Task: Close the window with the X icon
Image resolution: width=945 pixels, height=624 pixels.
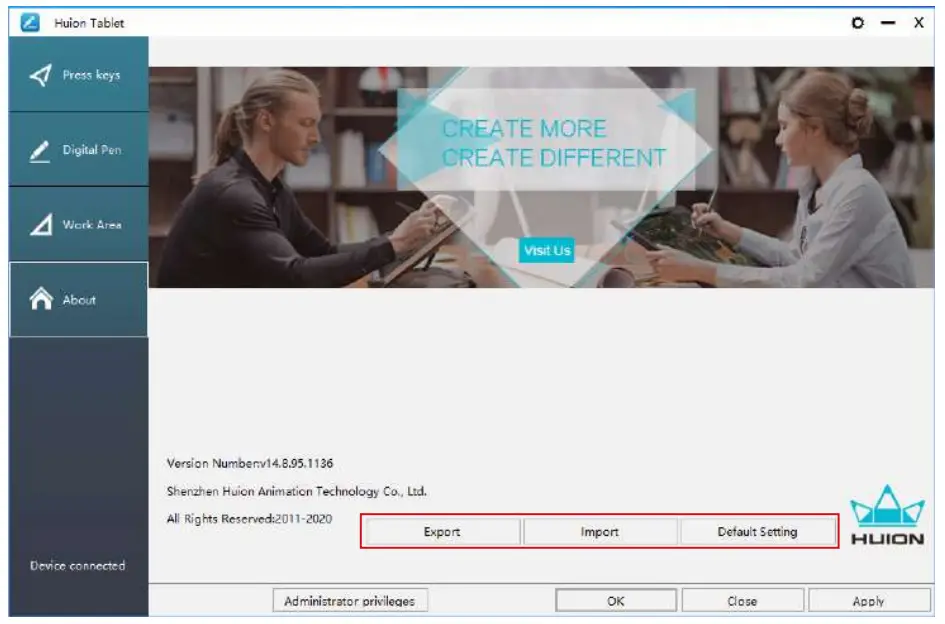Action: tap(918, 23)
